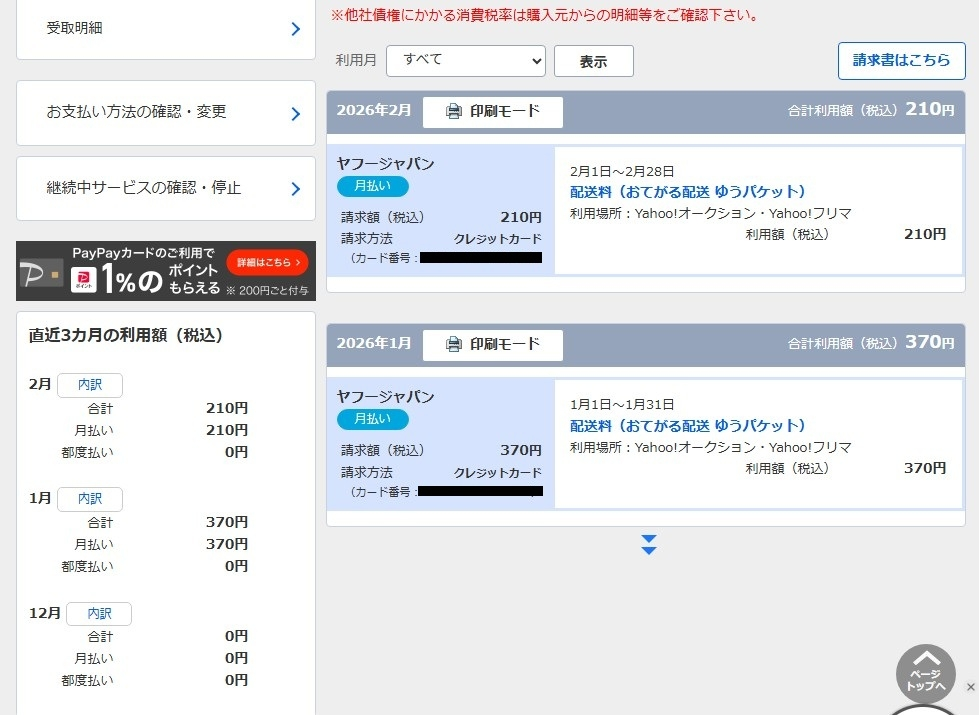This screenshot has width=979, height=715.
Task: Click chevron arrow beside お支払い方法の確認・変更
Action: tap(296, 114)
